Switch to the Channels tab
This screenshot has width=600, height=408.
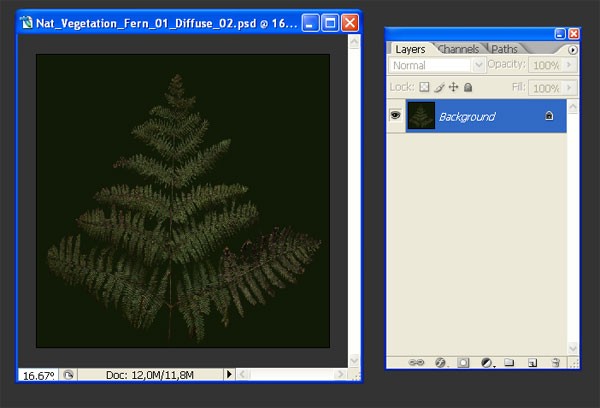point(458,49)
